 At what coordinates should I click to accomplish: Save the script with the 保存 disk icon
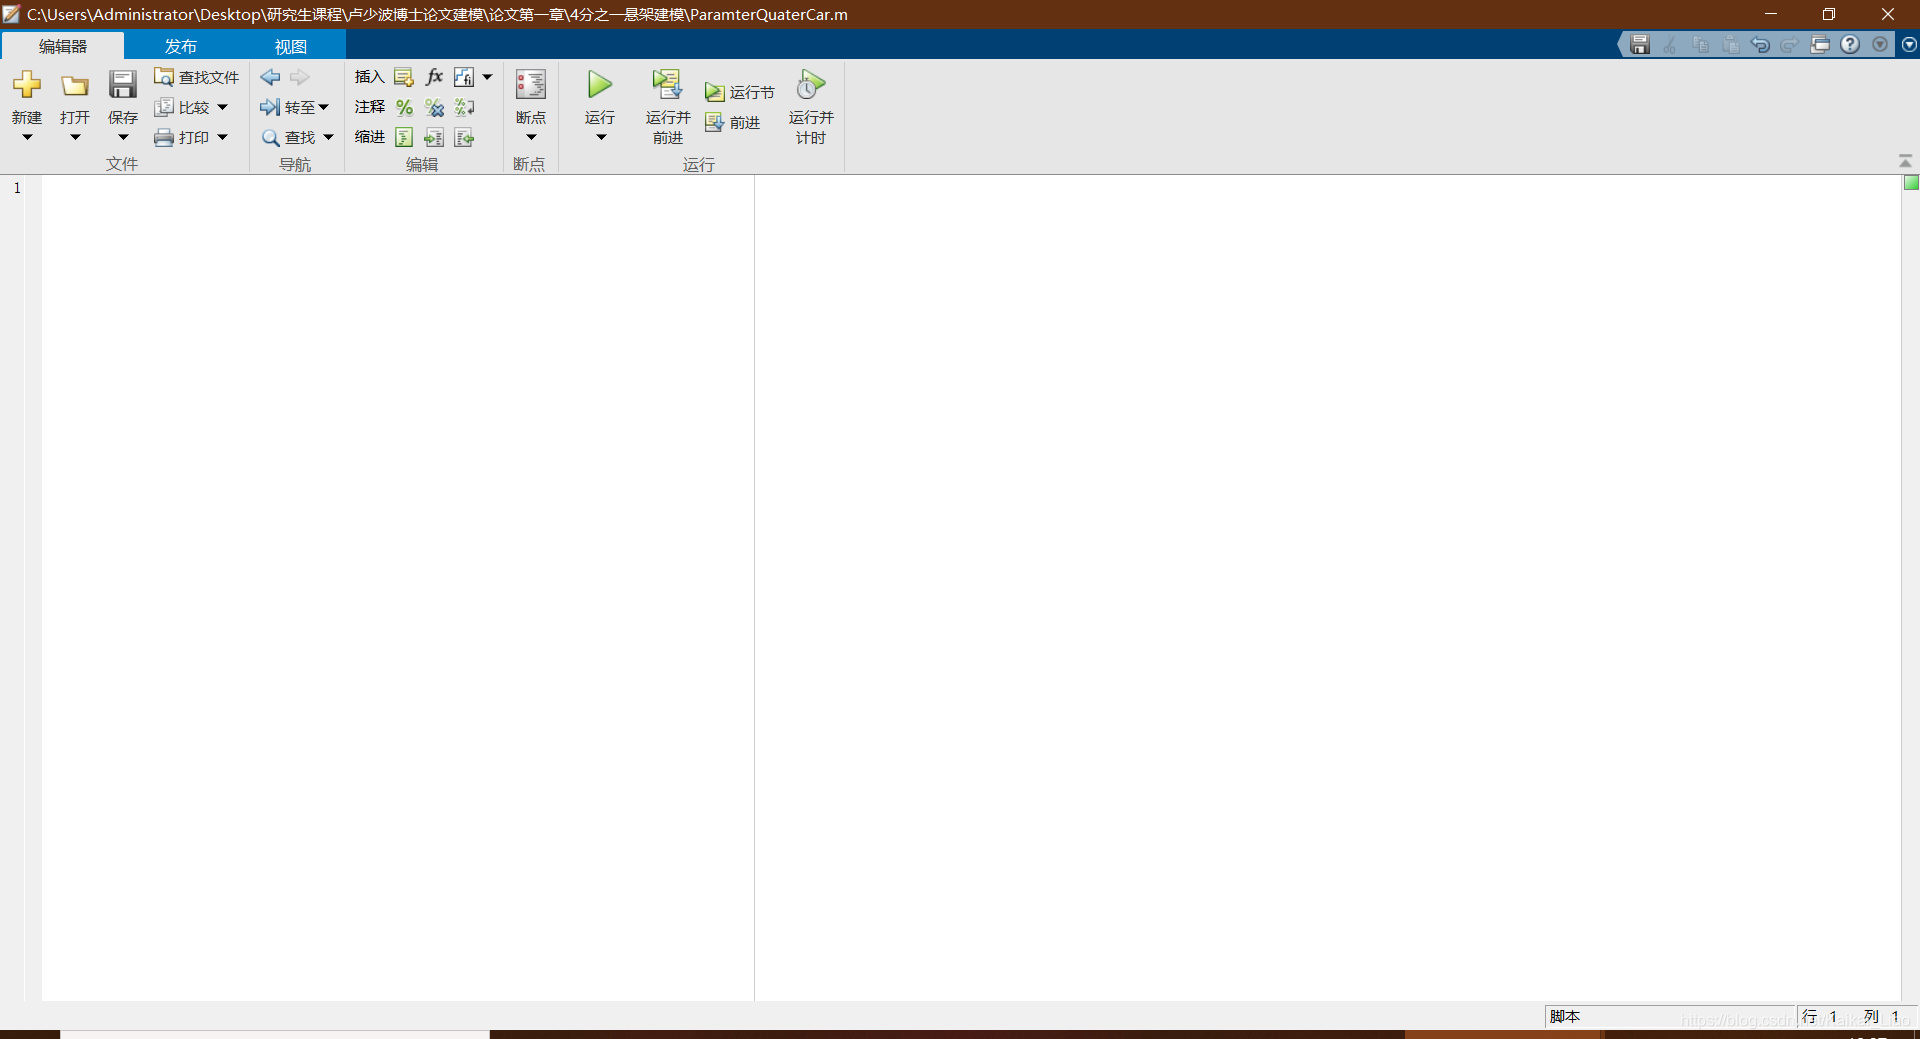pyautogui.click(x=123, y=85)
